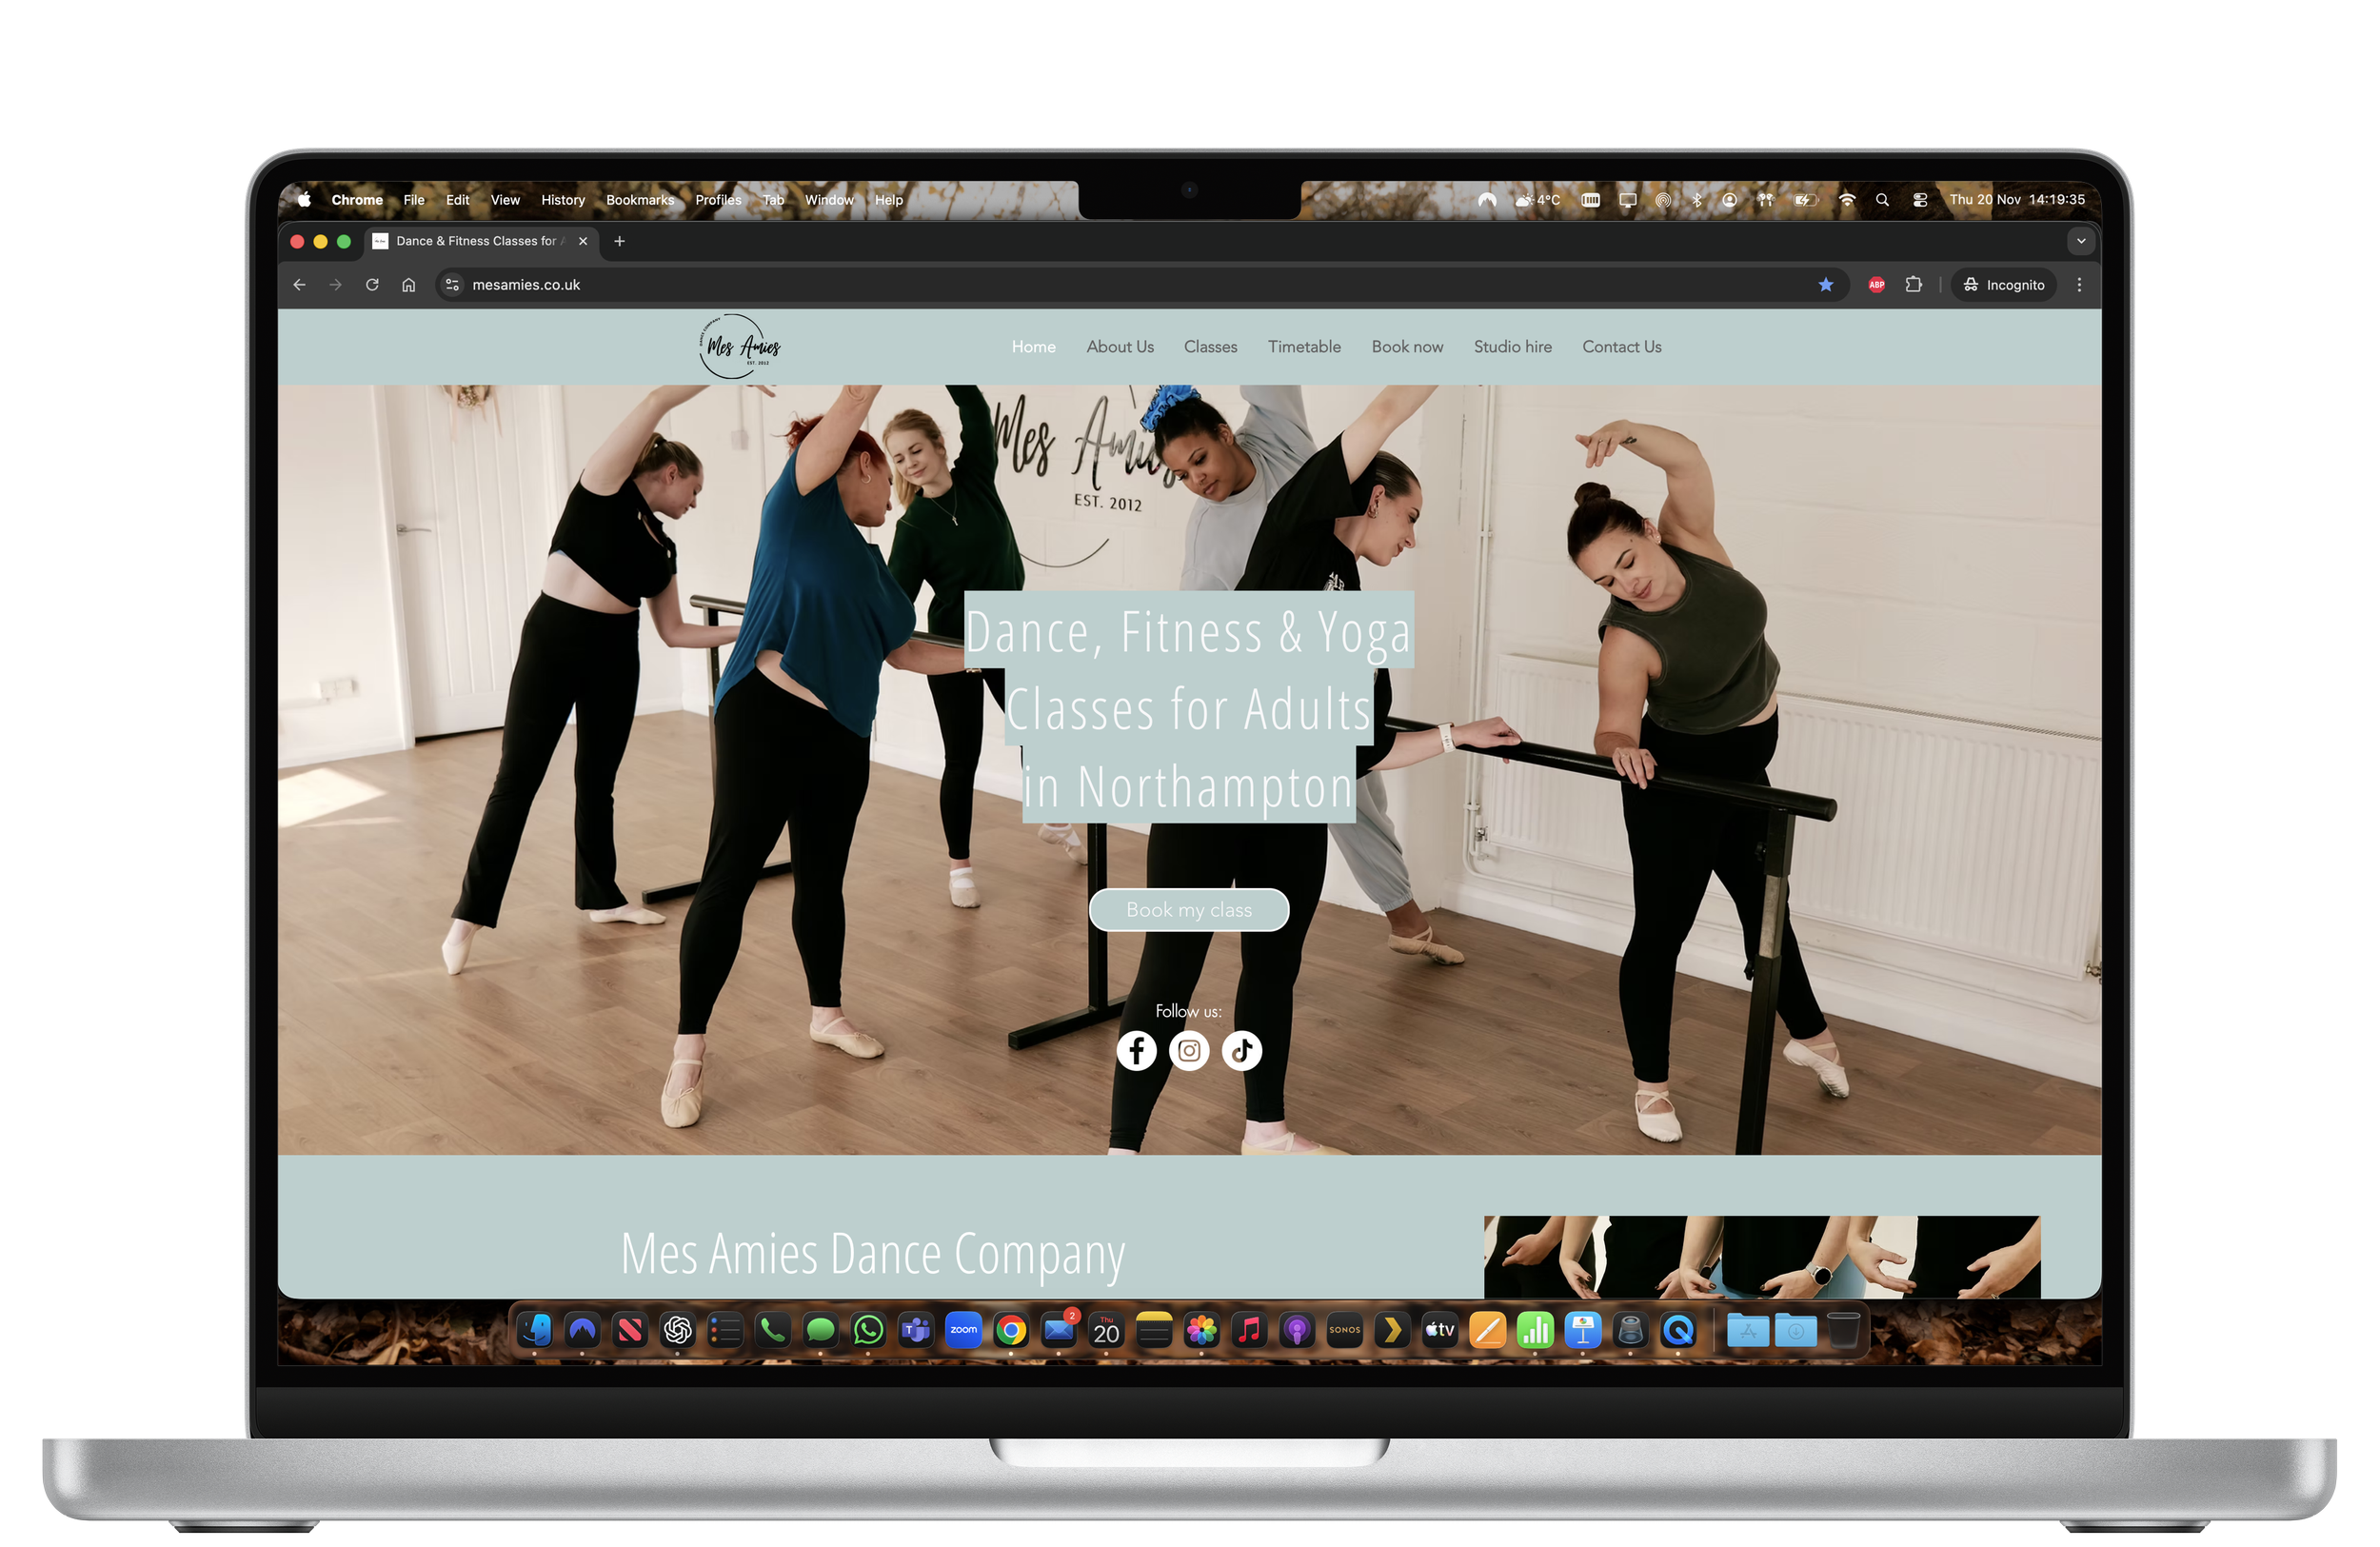The image size is (2380, 1547).
Task: Open Wi-Fi status in menu bar
Action: point(1847,200)
